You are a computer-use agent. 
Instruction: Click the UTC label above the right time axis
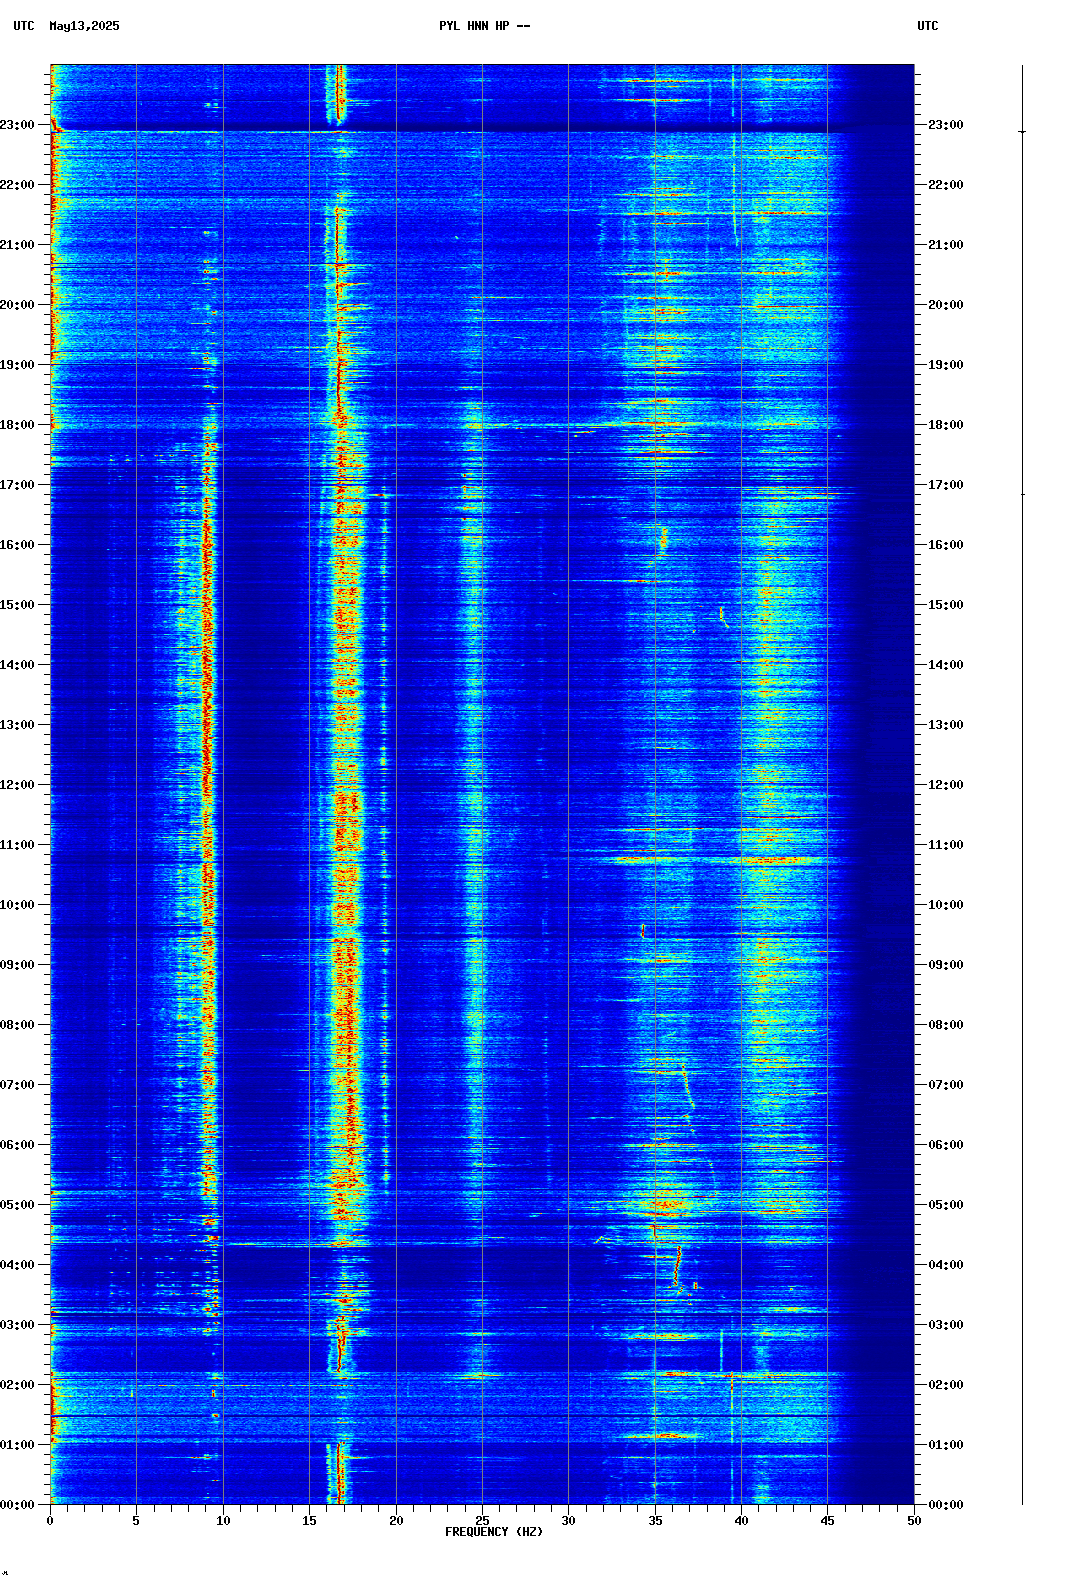tap(928, 26)
